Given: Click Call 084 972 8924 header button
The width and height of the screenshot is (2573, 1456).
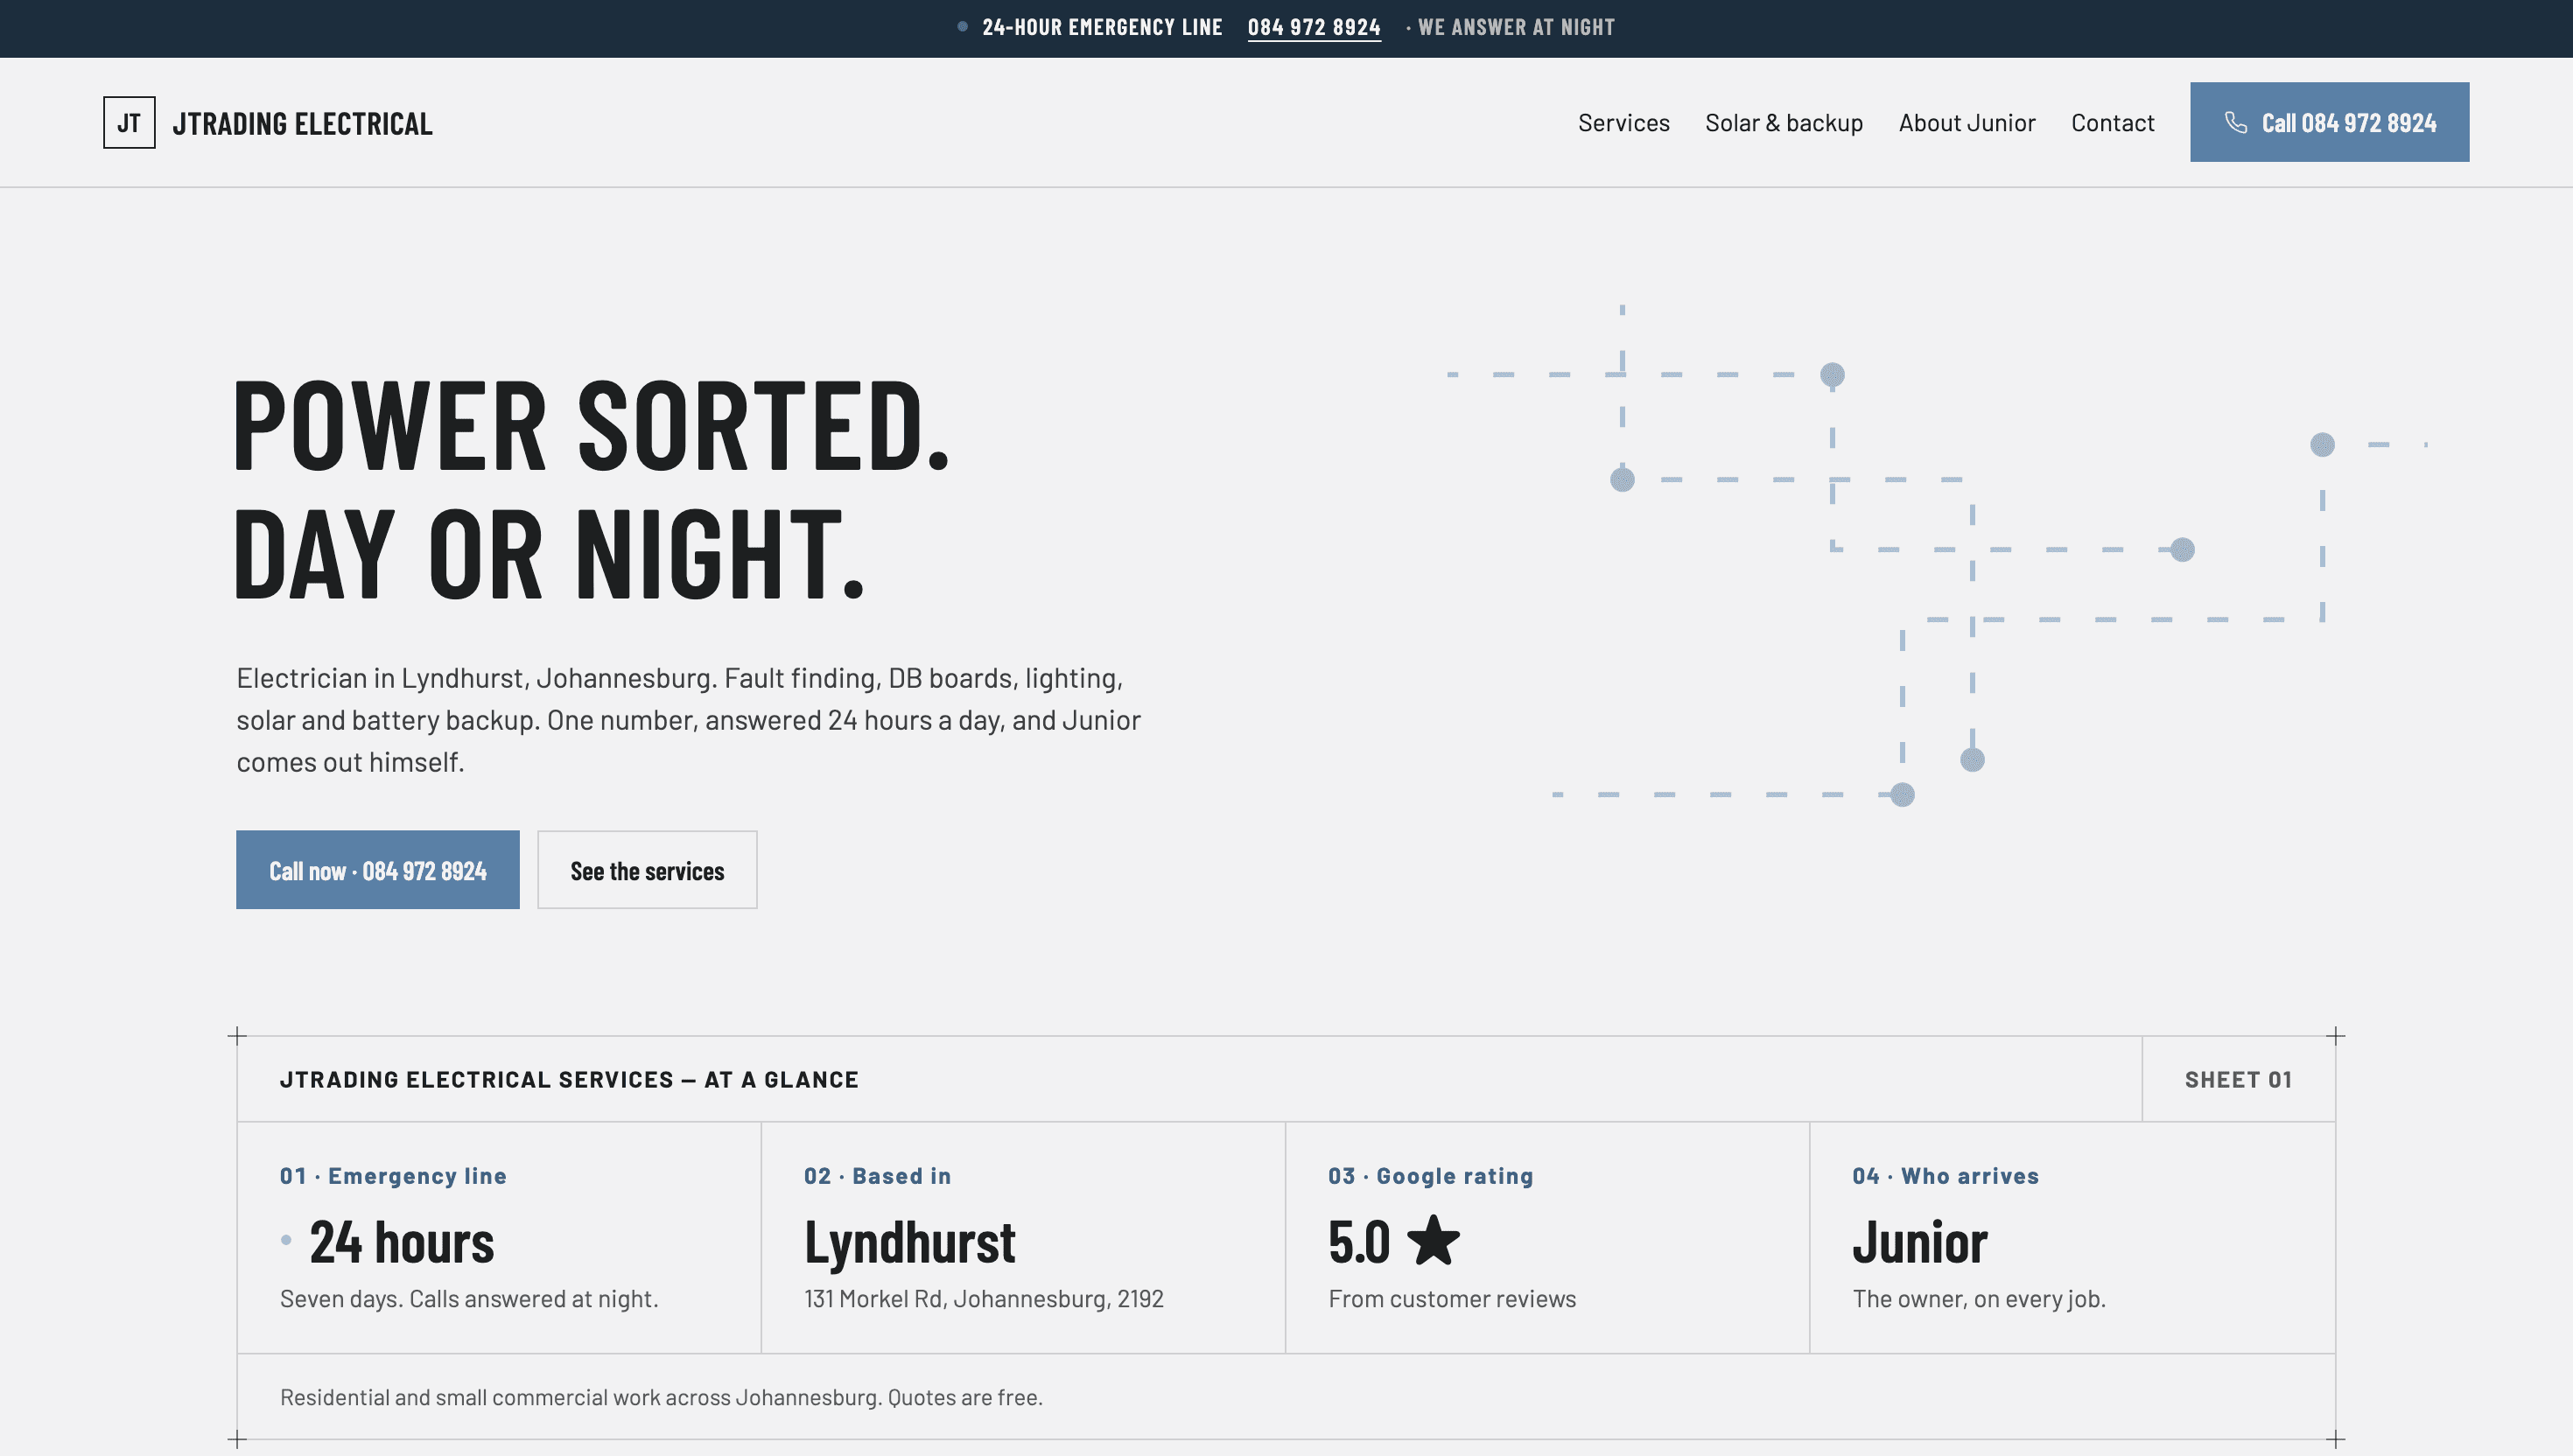Looking at the screenshot, I should pyautogui.click(x=2329, y=122).
